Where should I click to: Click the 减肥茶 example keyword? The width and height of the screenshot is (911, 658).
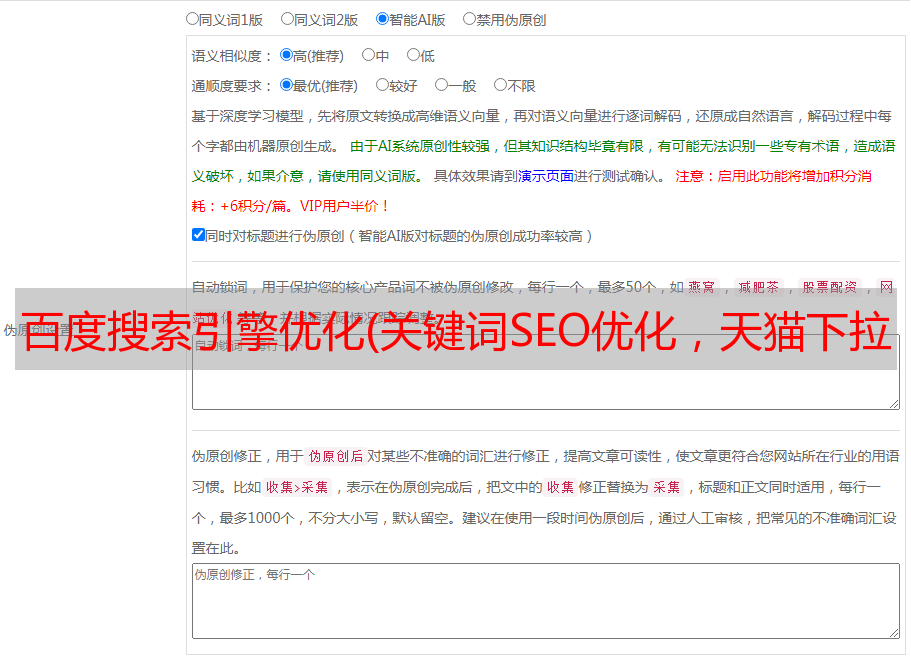coord(759,287)
